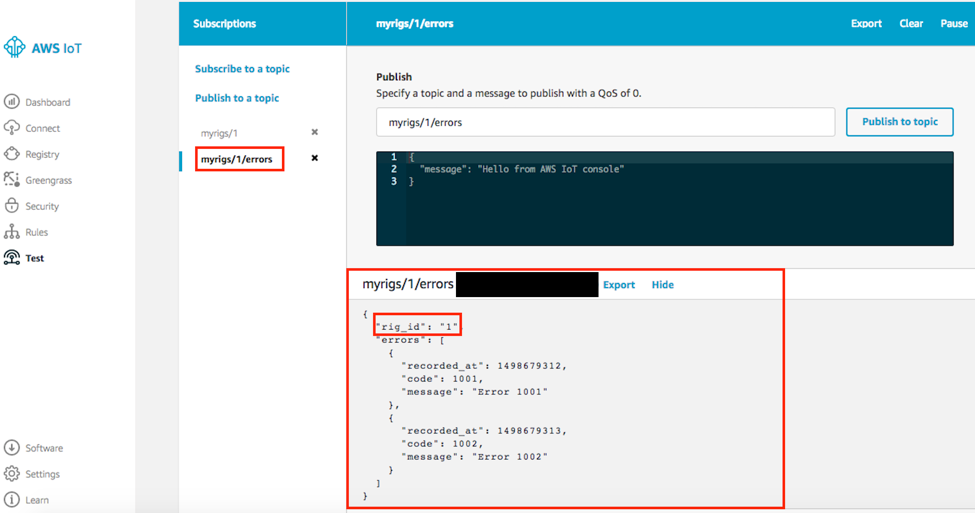Click the Connect cloud icon
Viewport: 975px width, 513px height.
tap(11, 127)
